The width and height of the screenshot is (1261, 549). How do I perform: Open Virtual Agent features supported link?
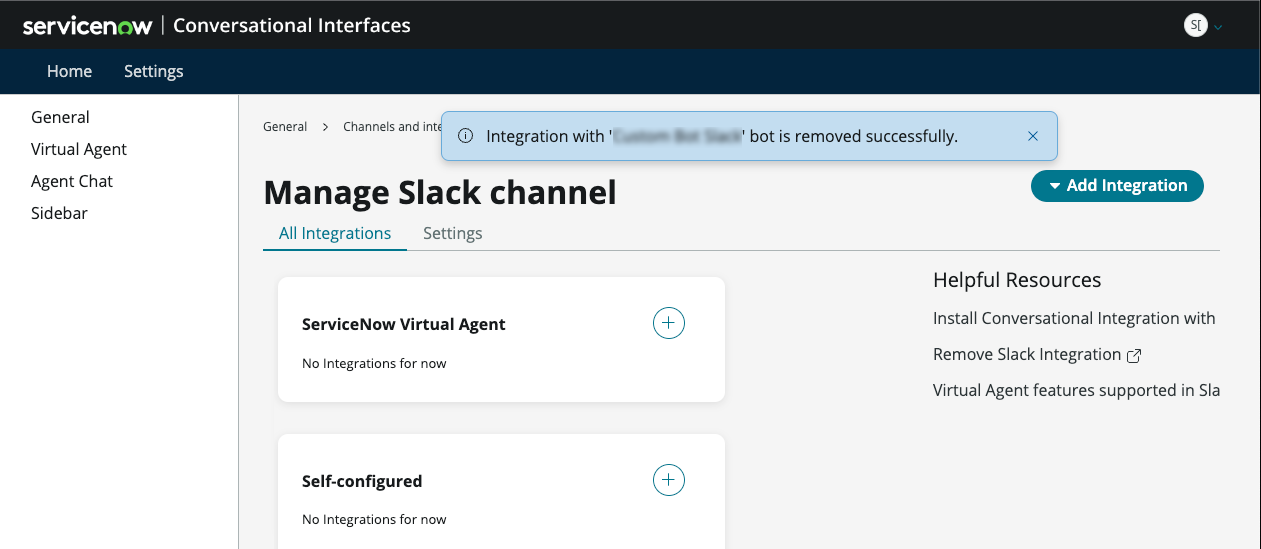coord(1076,390)
